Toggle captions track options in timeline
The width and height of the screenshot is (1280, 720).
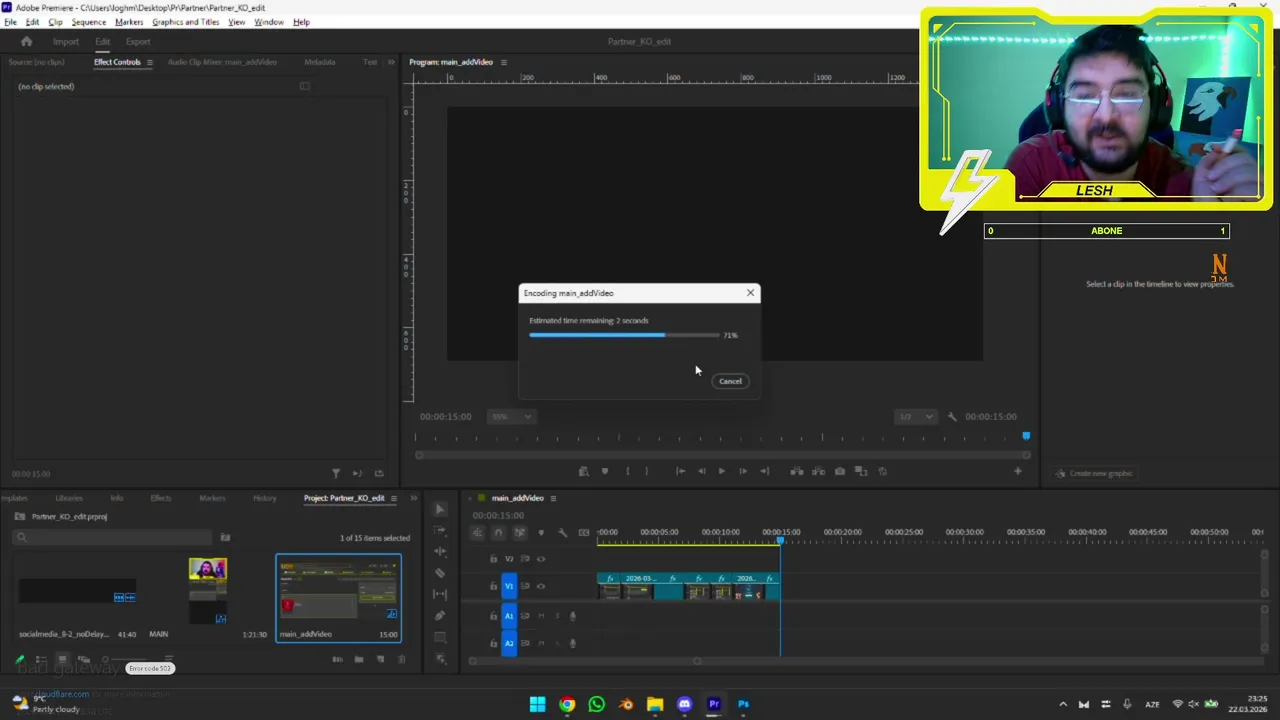point(584,532)
